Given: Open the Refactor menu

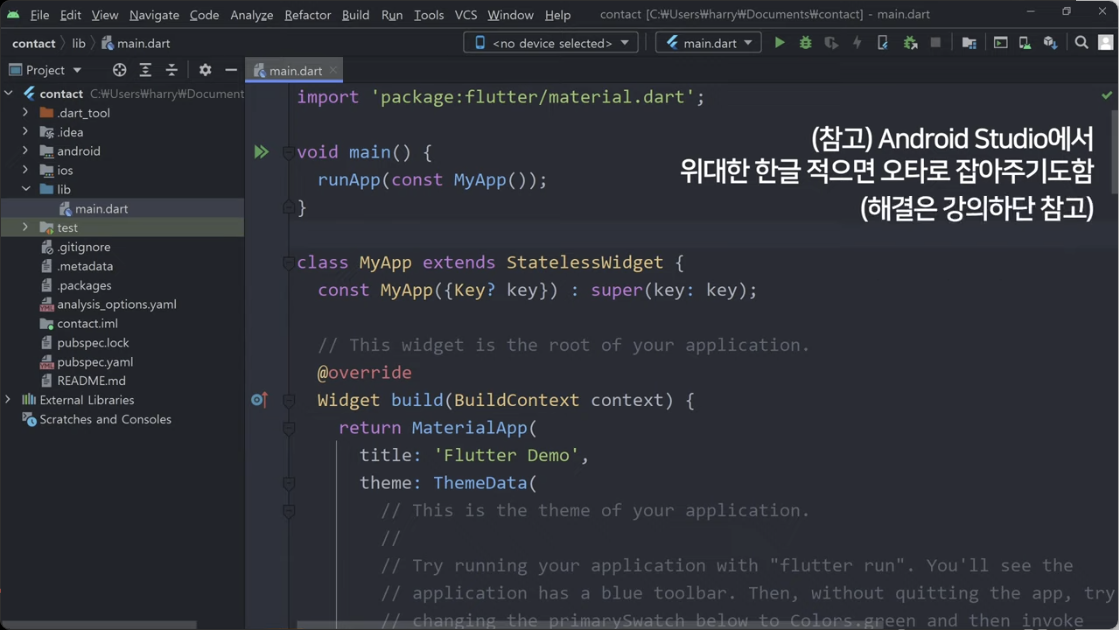Looking at the screenshot, I should click(x=308, y=14).
